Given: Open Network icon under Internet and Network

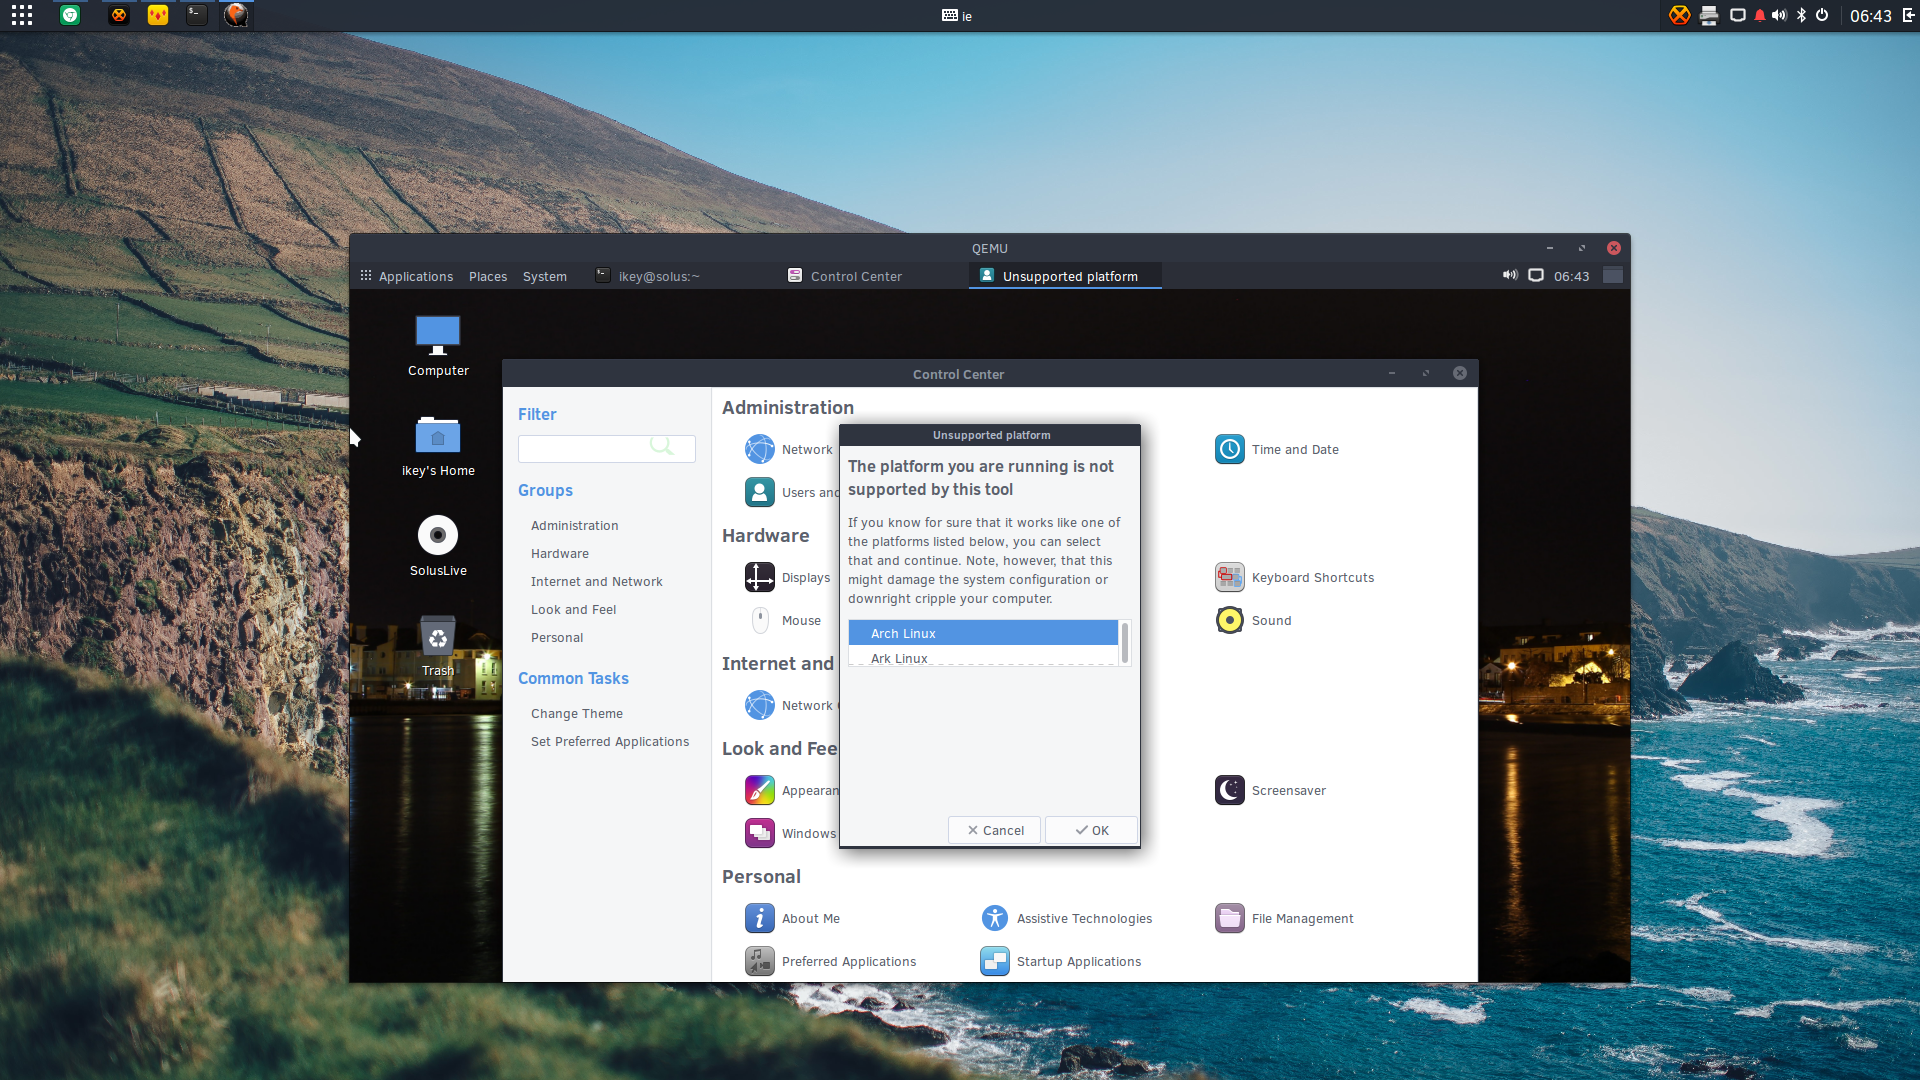Looking at the screenshot, I should coord(760,705).
